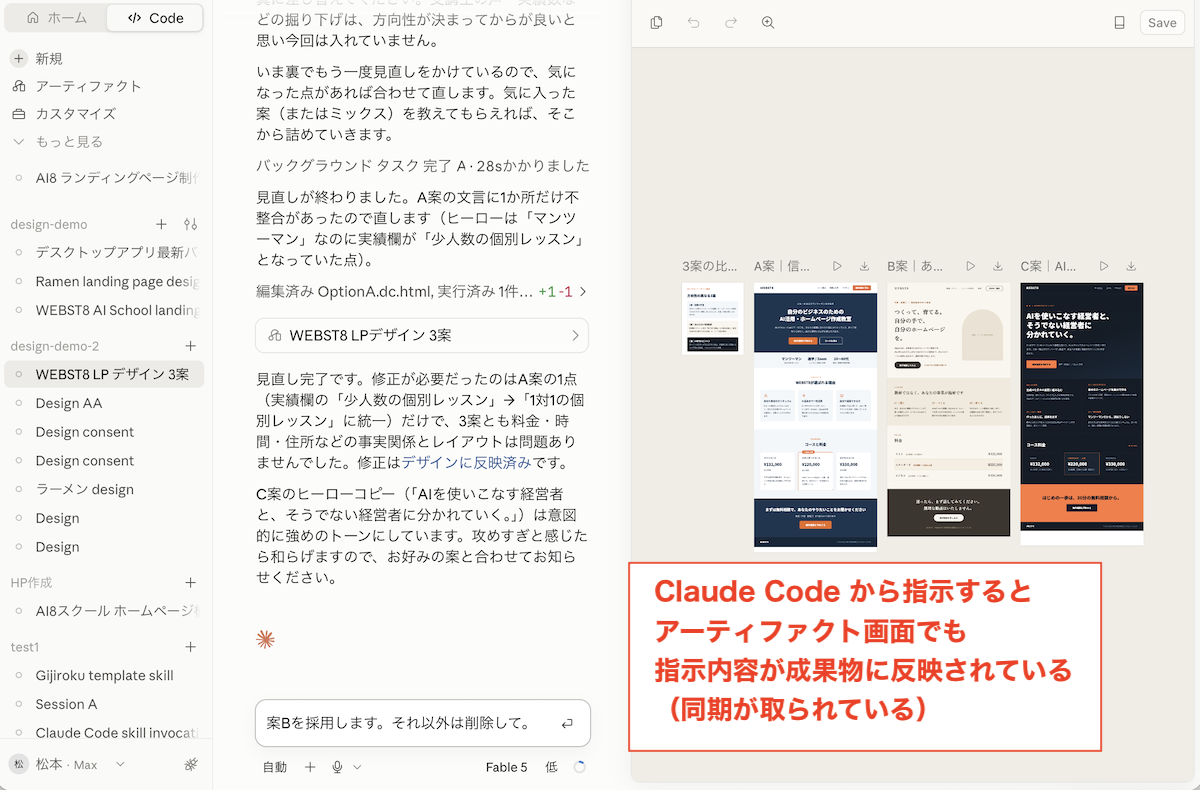Open the Ramen landing page design session
The image size is (1200, 790).
click(x=106, y=281)
